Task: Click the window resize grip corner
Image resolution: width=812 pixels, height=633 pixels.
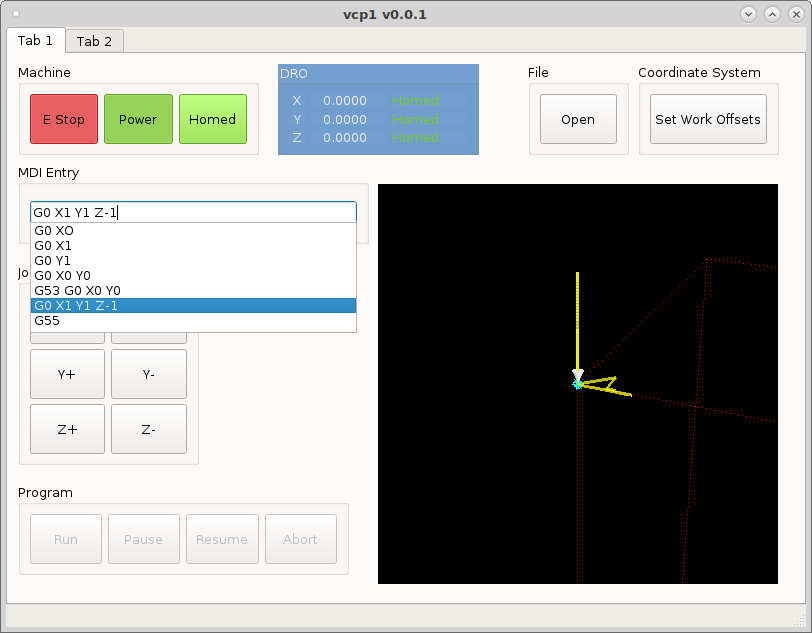Action: pos(800,620)
